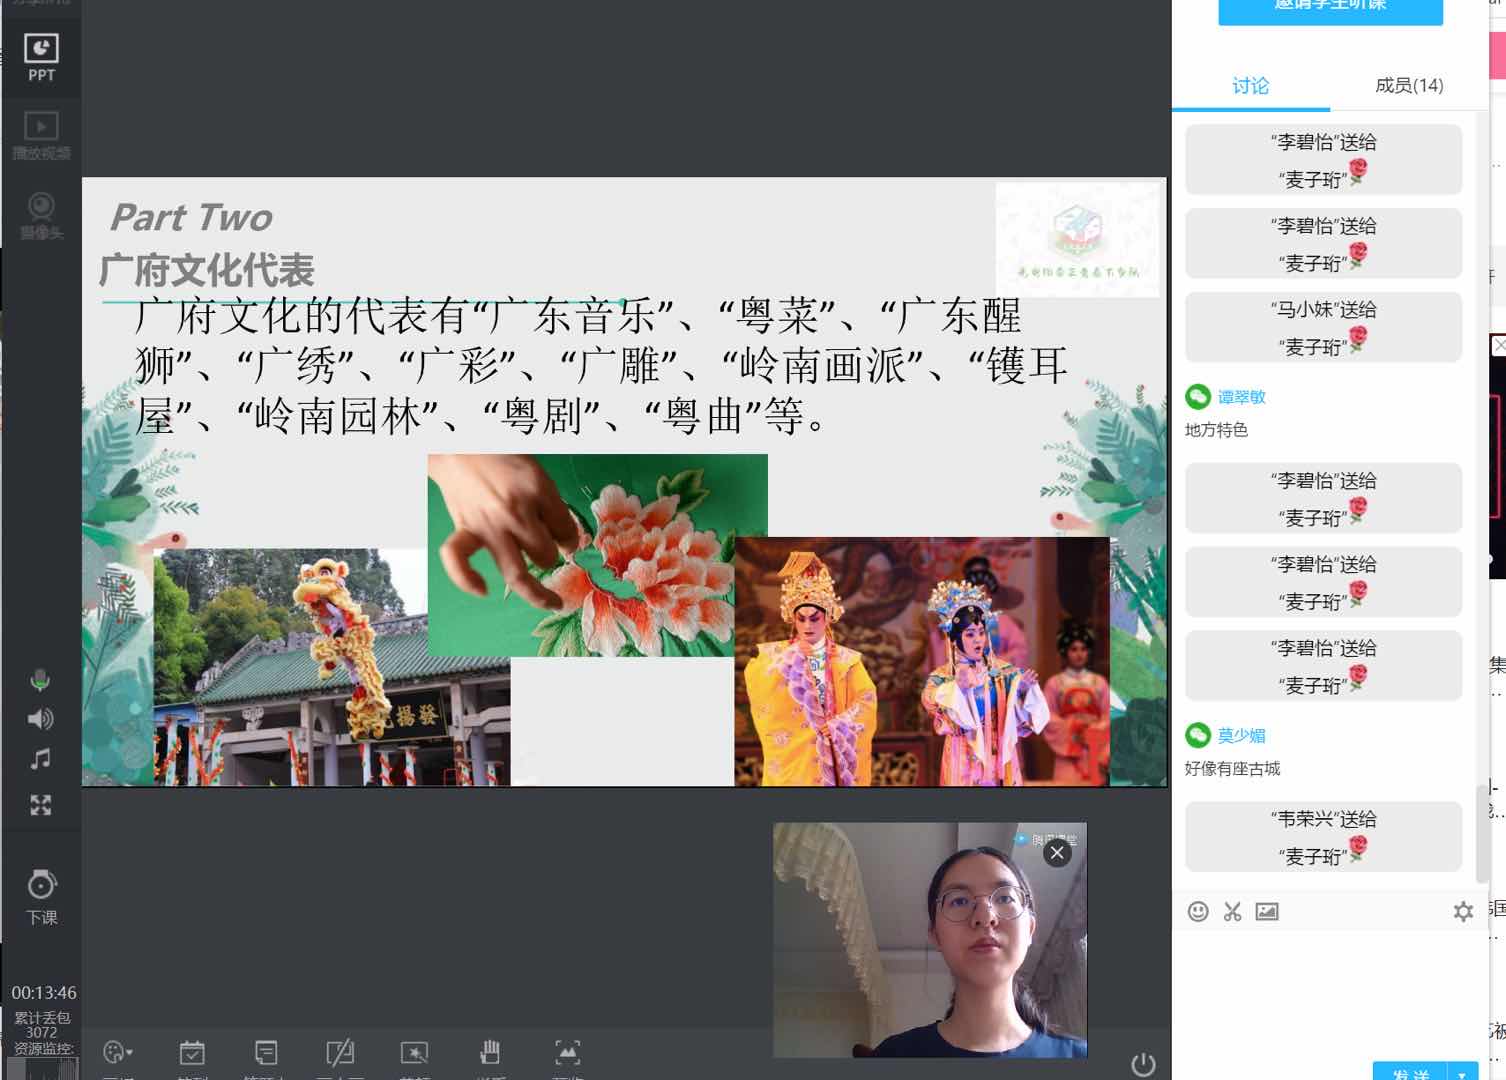Click the scissors screenshot icon

pos(1232,911)
